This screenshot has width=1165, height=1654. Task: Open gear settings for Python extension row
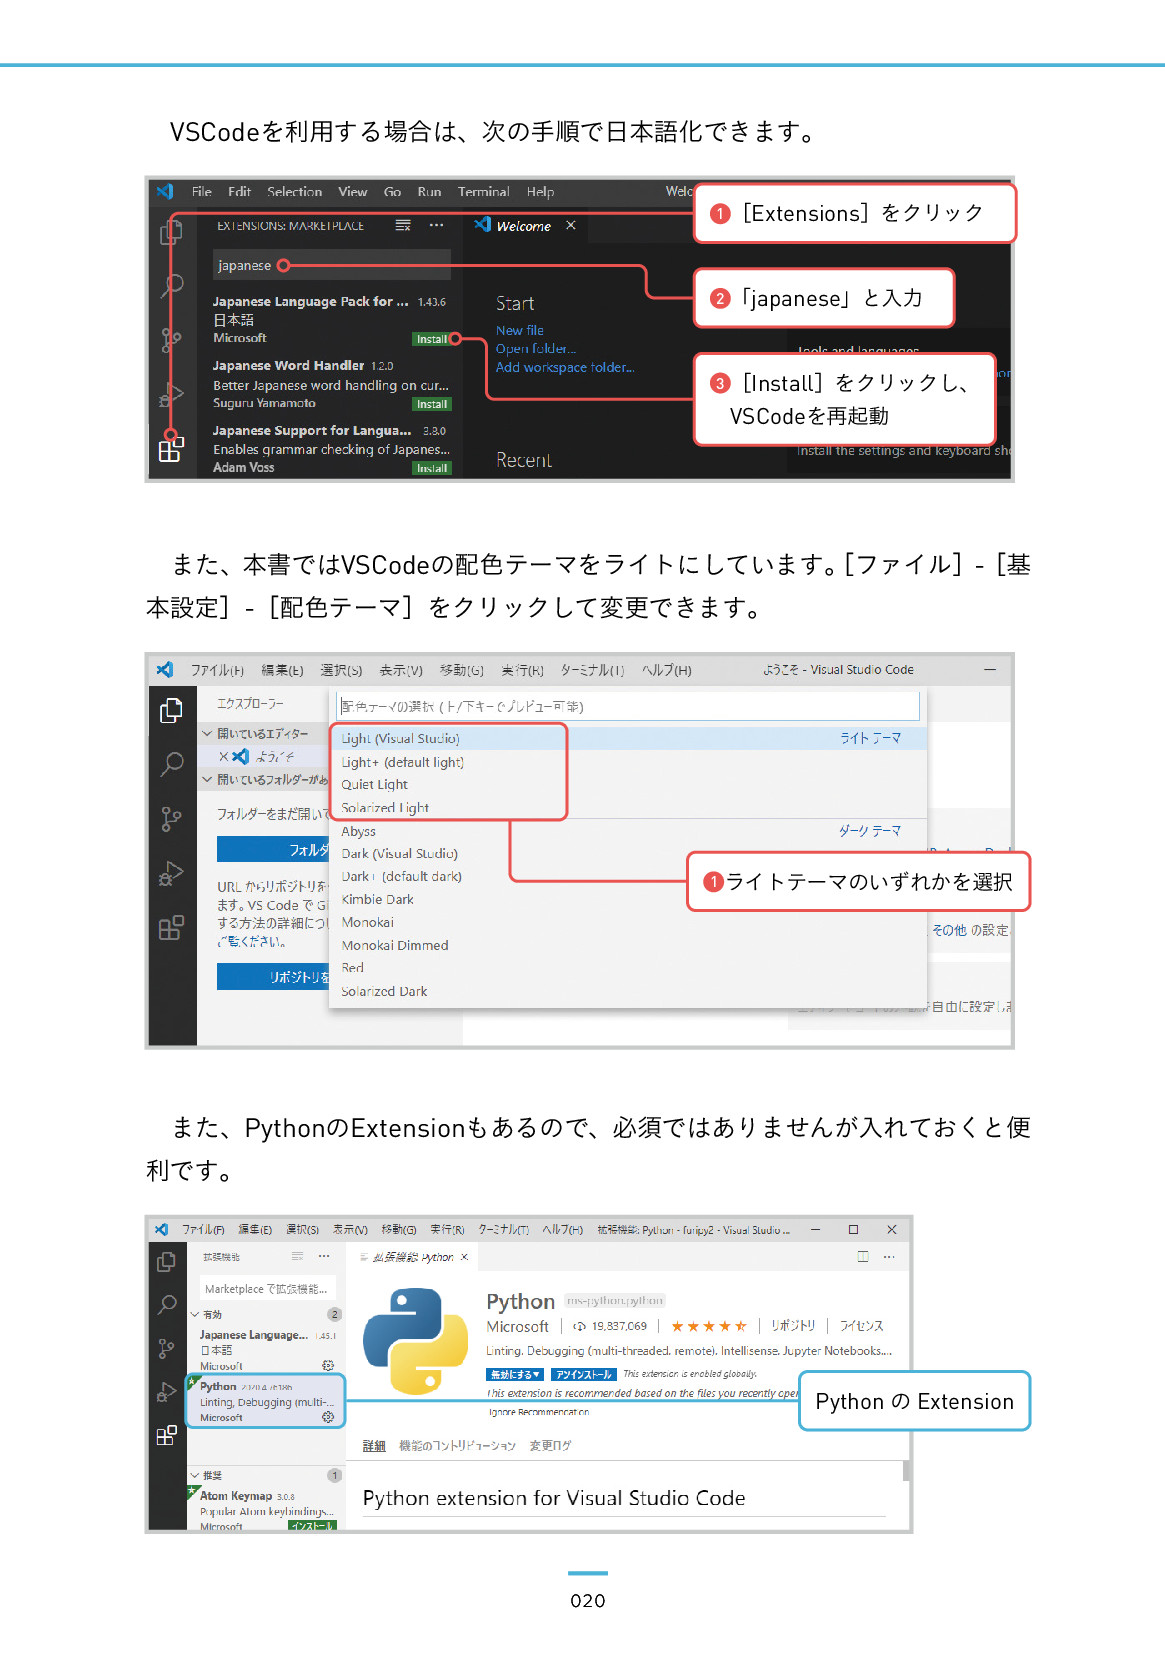tap(328, 1417)
